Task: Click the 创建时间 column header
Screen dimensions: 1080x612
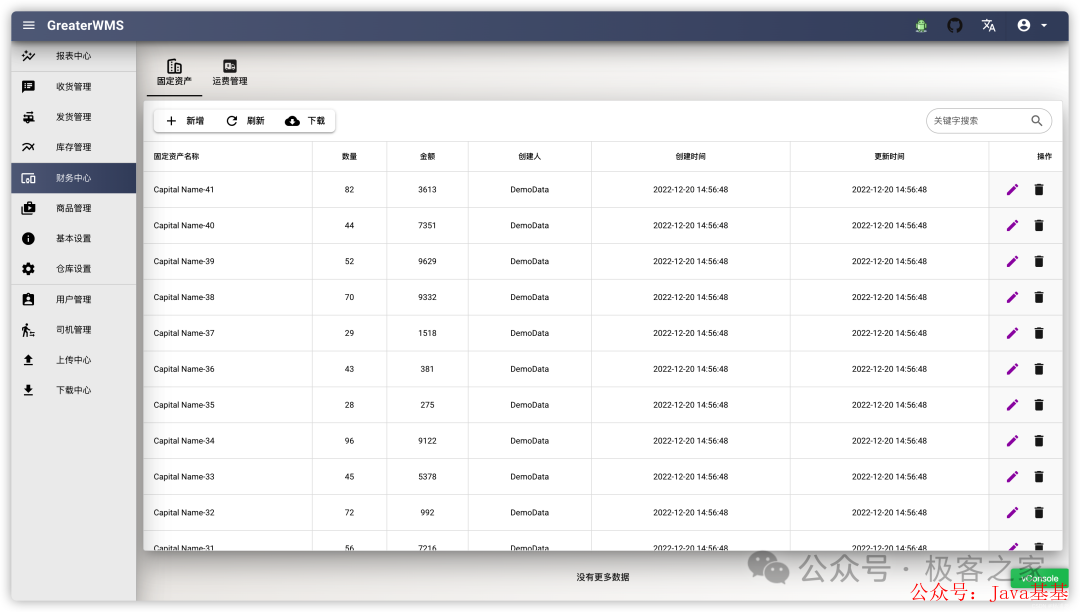Action: pyautogui.click(x=690, y=157)
